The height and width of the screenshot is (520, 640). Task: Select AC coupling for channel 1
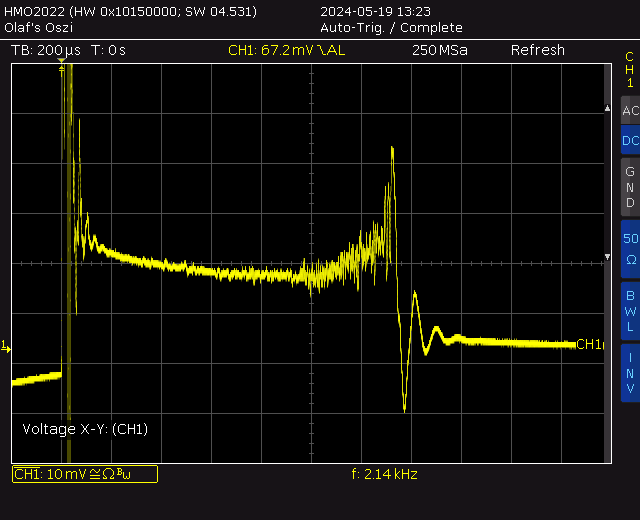click(629, 110)
